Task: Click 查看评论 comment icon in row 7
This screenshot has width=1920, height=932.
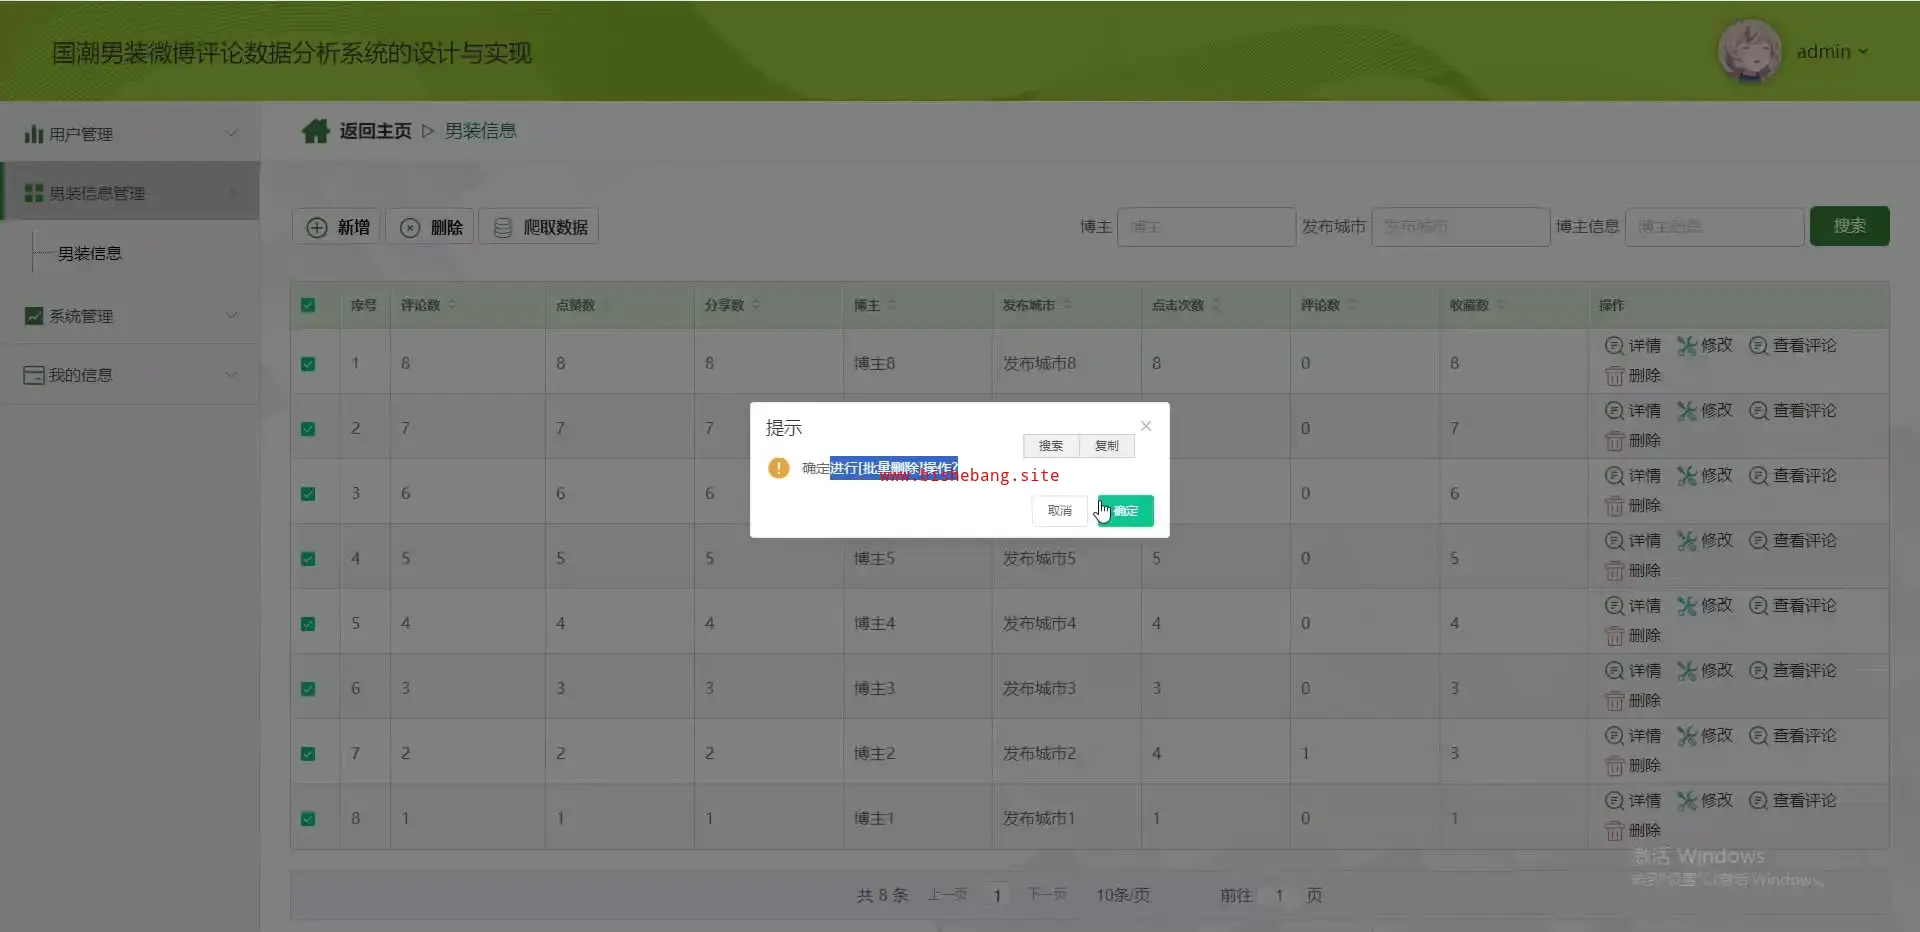Action: click(1758, 736)
